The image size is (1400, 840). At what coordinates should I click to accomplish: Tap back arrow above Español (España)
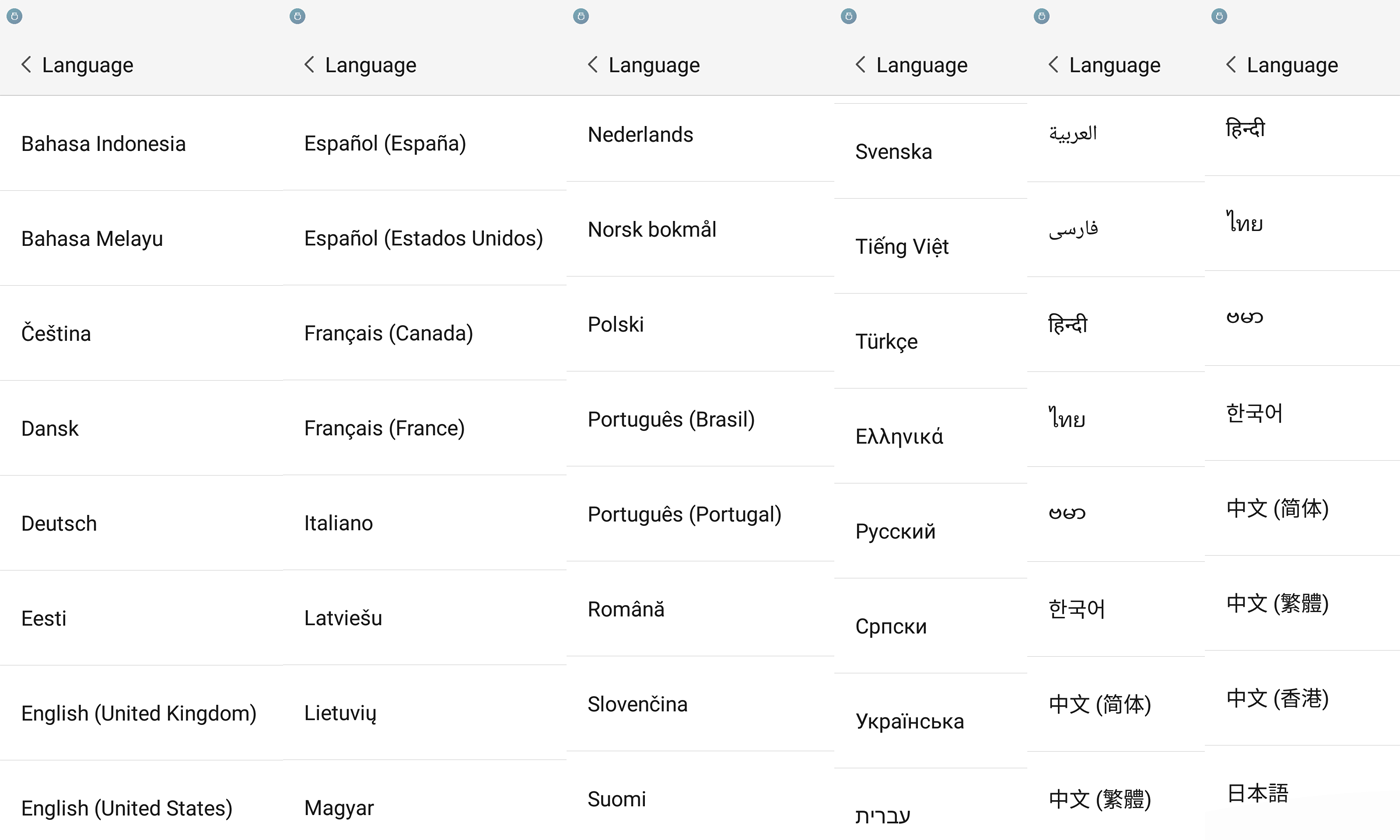(x=310, y=65)
